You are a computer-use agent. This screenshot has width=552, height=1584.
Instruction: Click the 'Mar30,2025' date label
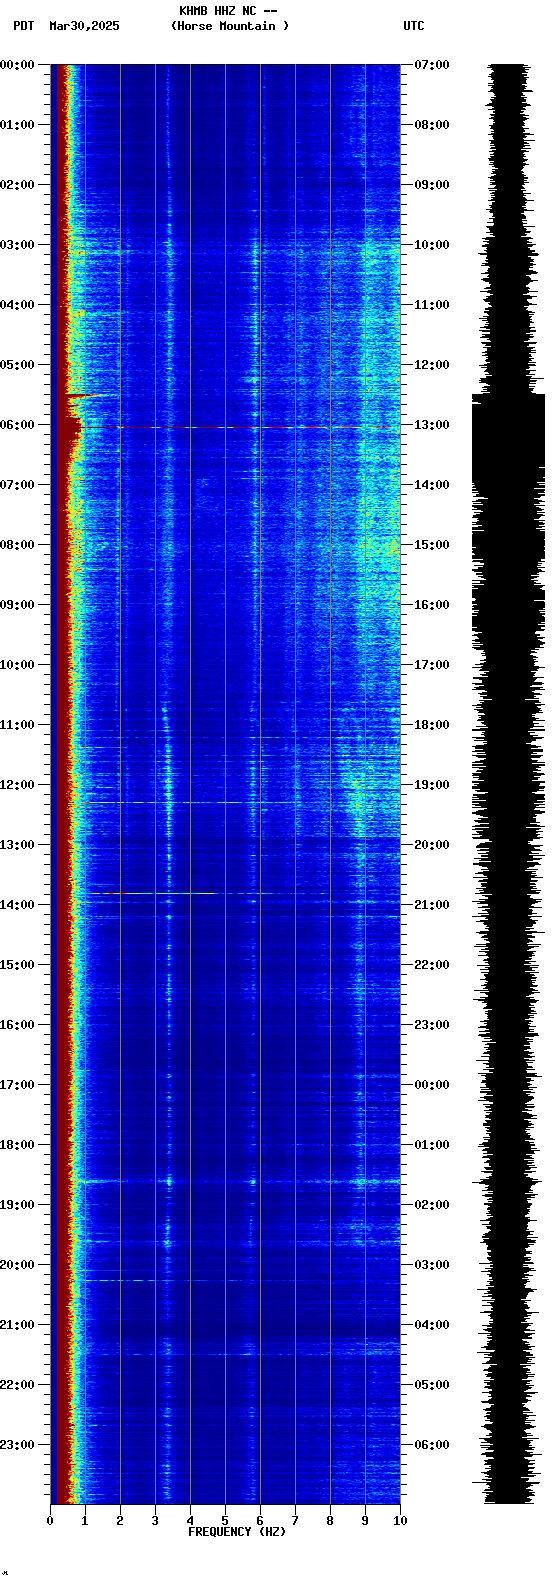pos(84,26)
